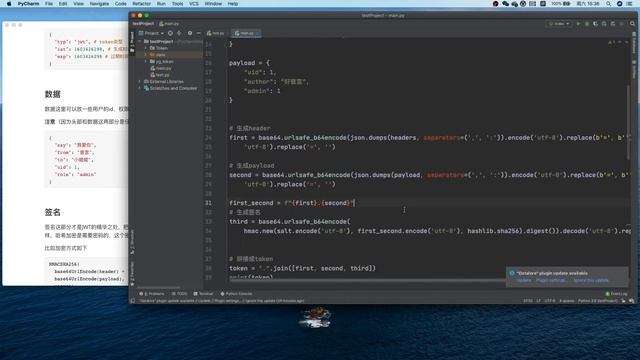
Task: Click the editor horizontal scrollbar
Action: [367, 280]
